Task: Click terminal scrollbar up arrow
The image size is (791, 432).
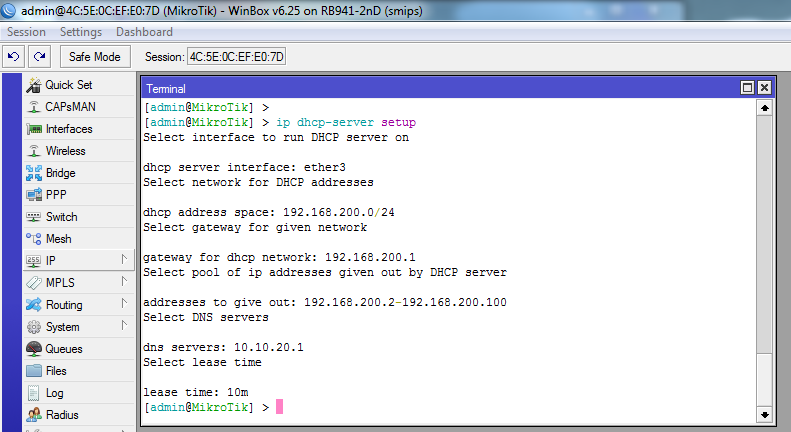Action: click(x=765, y=108)
